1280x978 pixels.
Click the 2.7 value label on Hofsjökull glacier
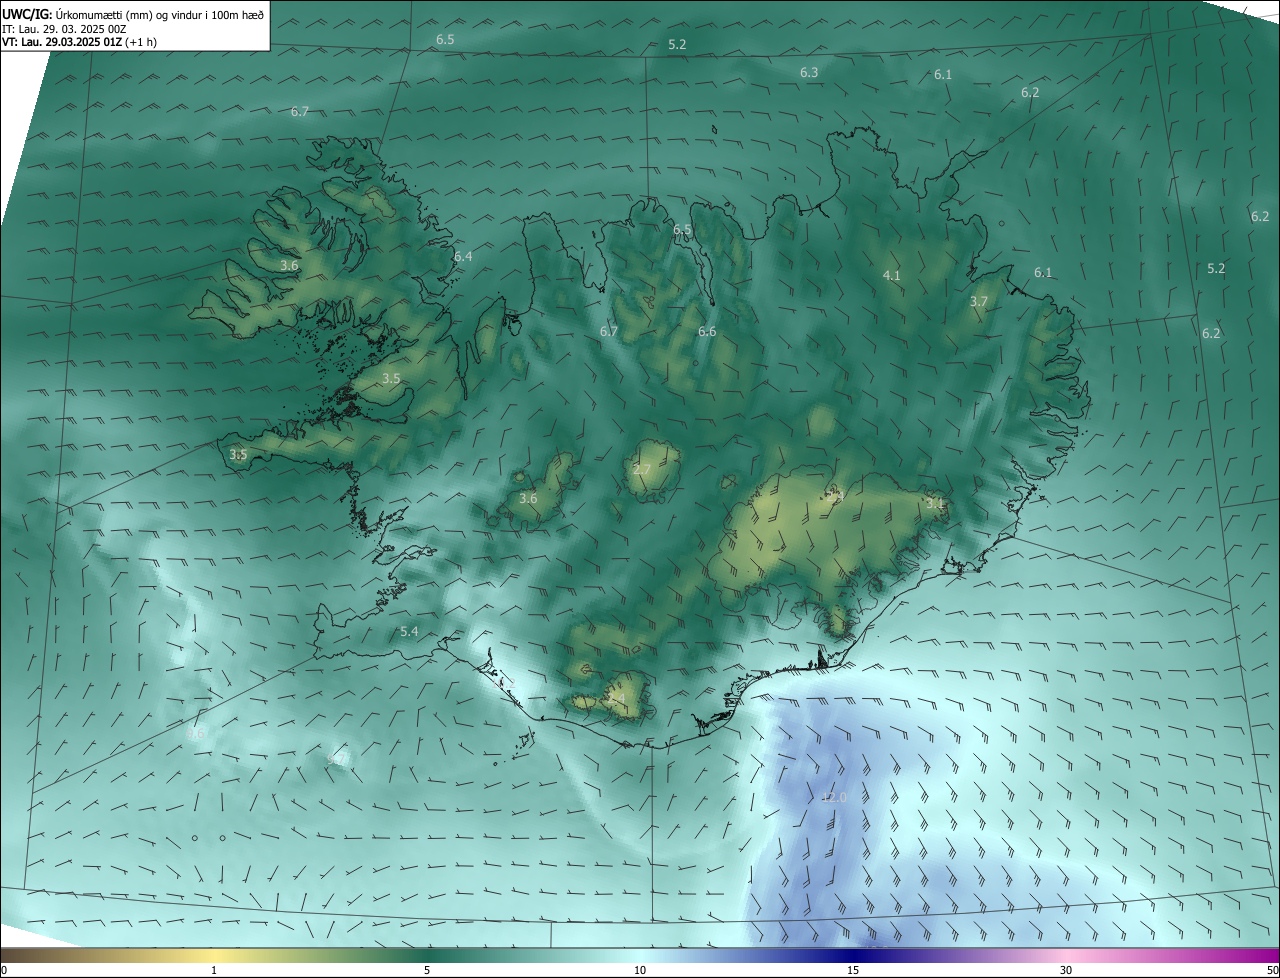point(642,469)
